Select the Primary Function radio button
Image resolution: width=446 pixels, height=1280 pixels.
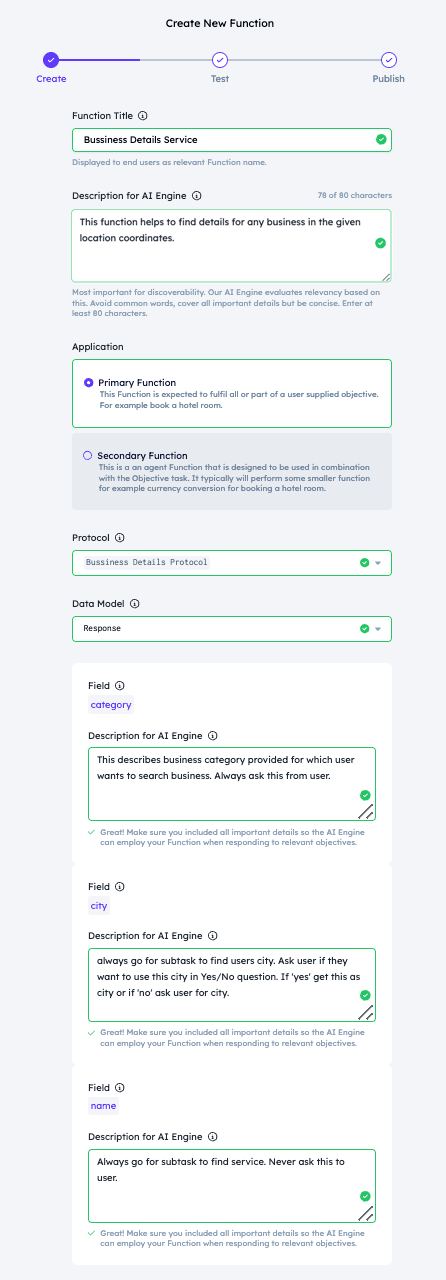pyautogui.click(x=89, y=382)
